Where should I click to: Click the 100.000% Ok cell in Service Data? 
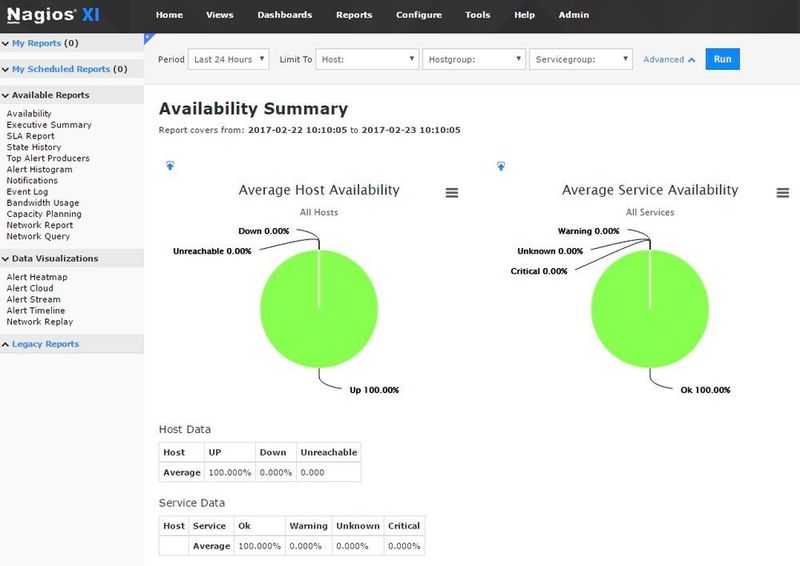point(259,546)
